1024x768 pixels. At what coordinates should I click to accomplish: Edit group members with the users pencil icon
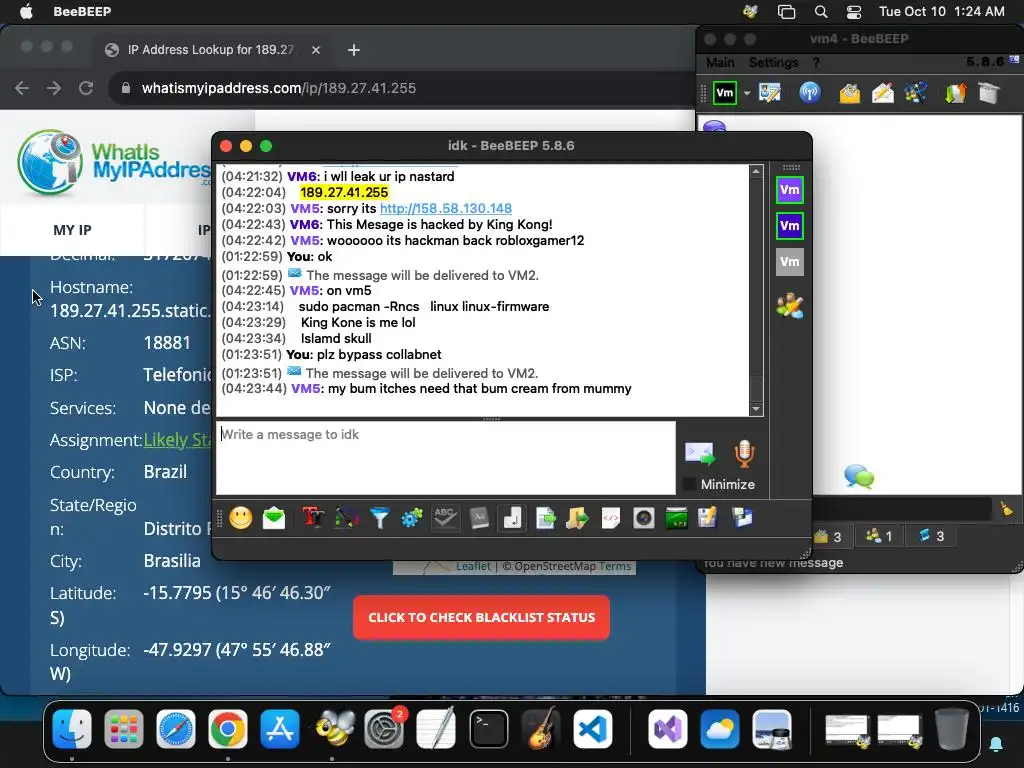point(790,306)
